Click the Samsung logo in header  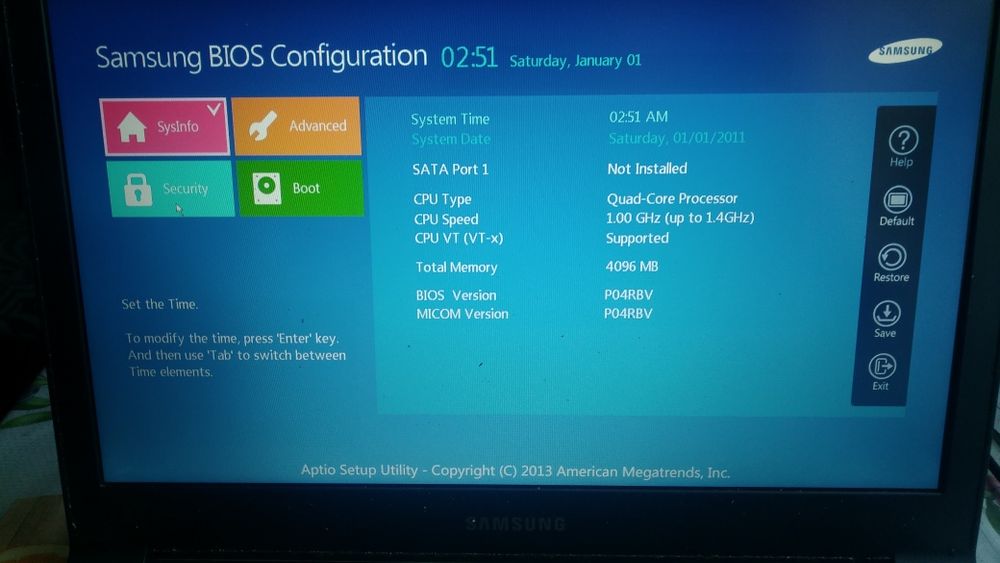point(905,50)
